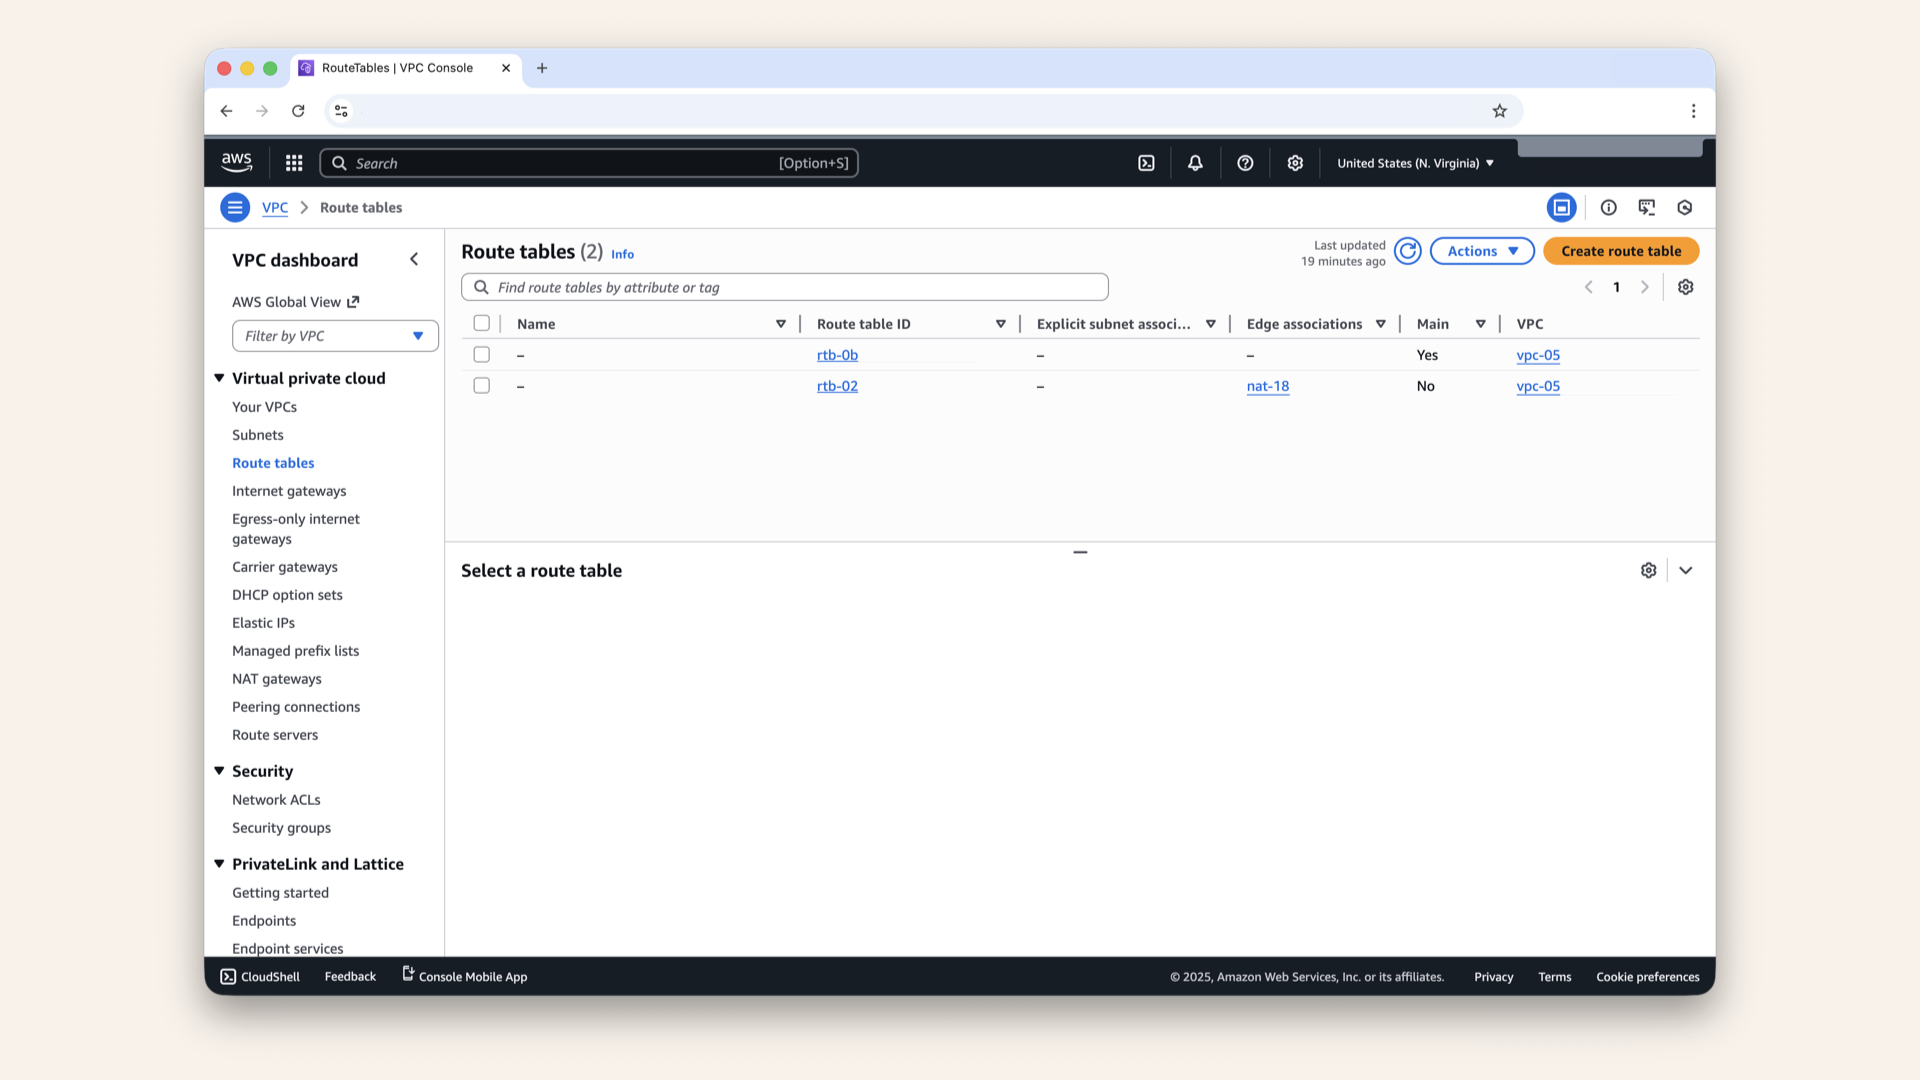Open the notifications bell
The width and height of the screenshot is (1920, 1080).
pyautogui.click(x=1195, y=163)
